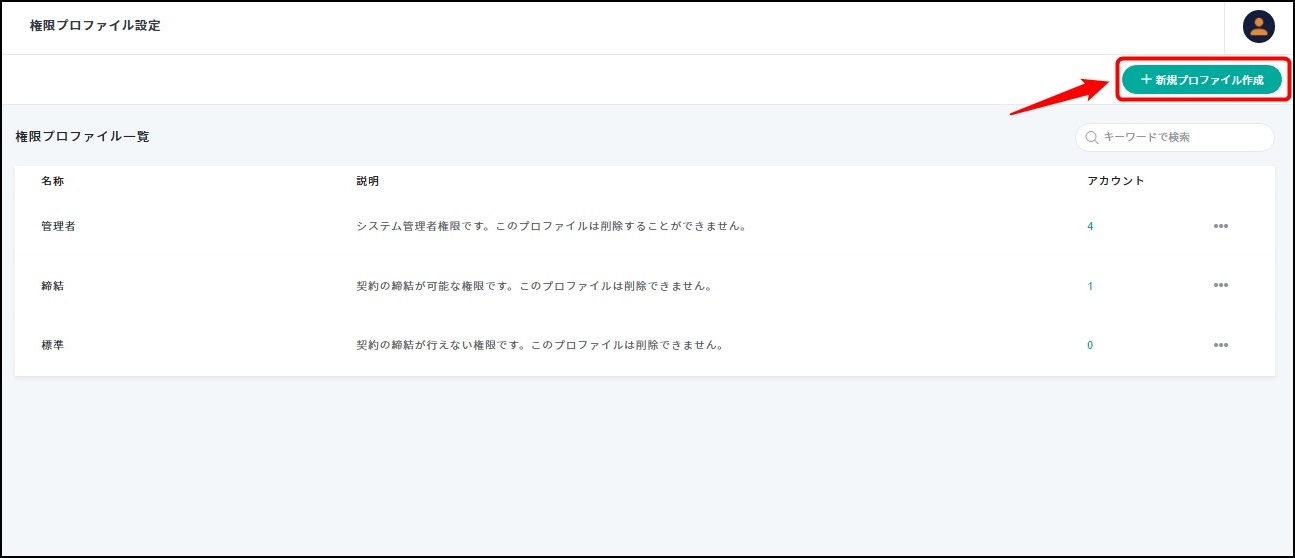Select the 標準 profile name
The height and width of the screenshot is (558, 1295).
click(52, 345)
